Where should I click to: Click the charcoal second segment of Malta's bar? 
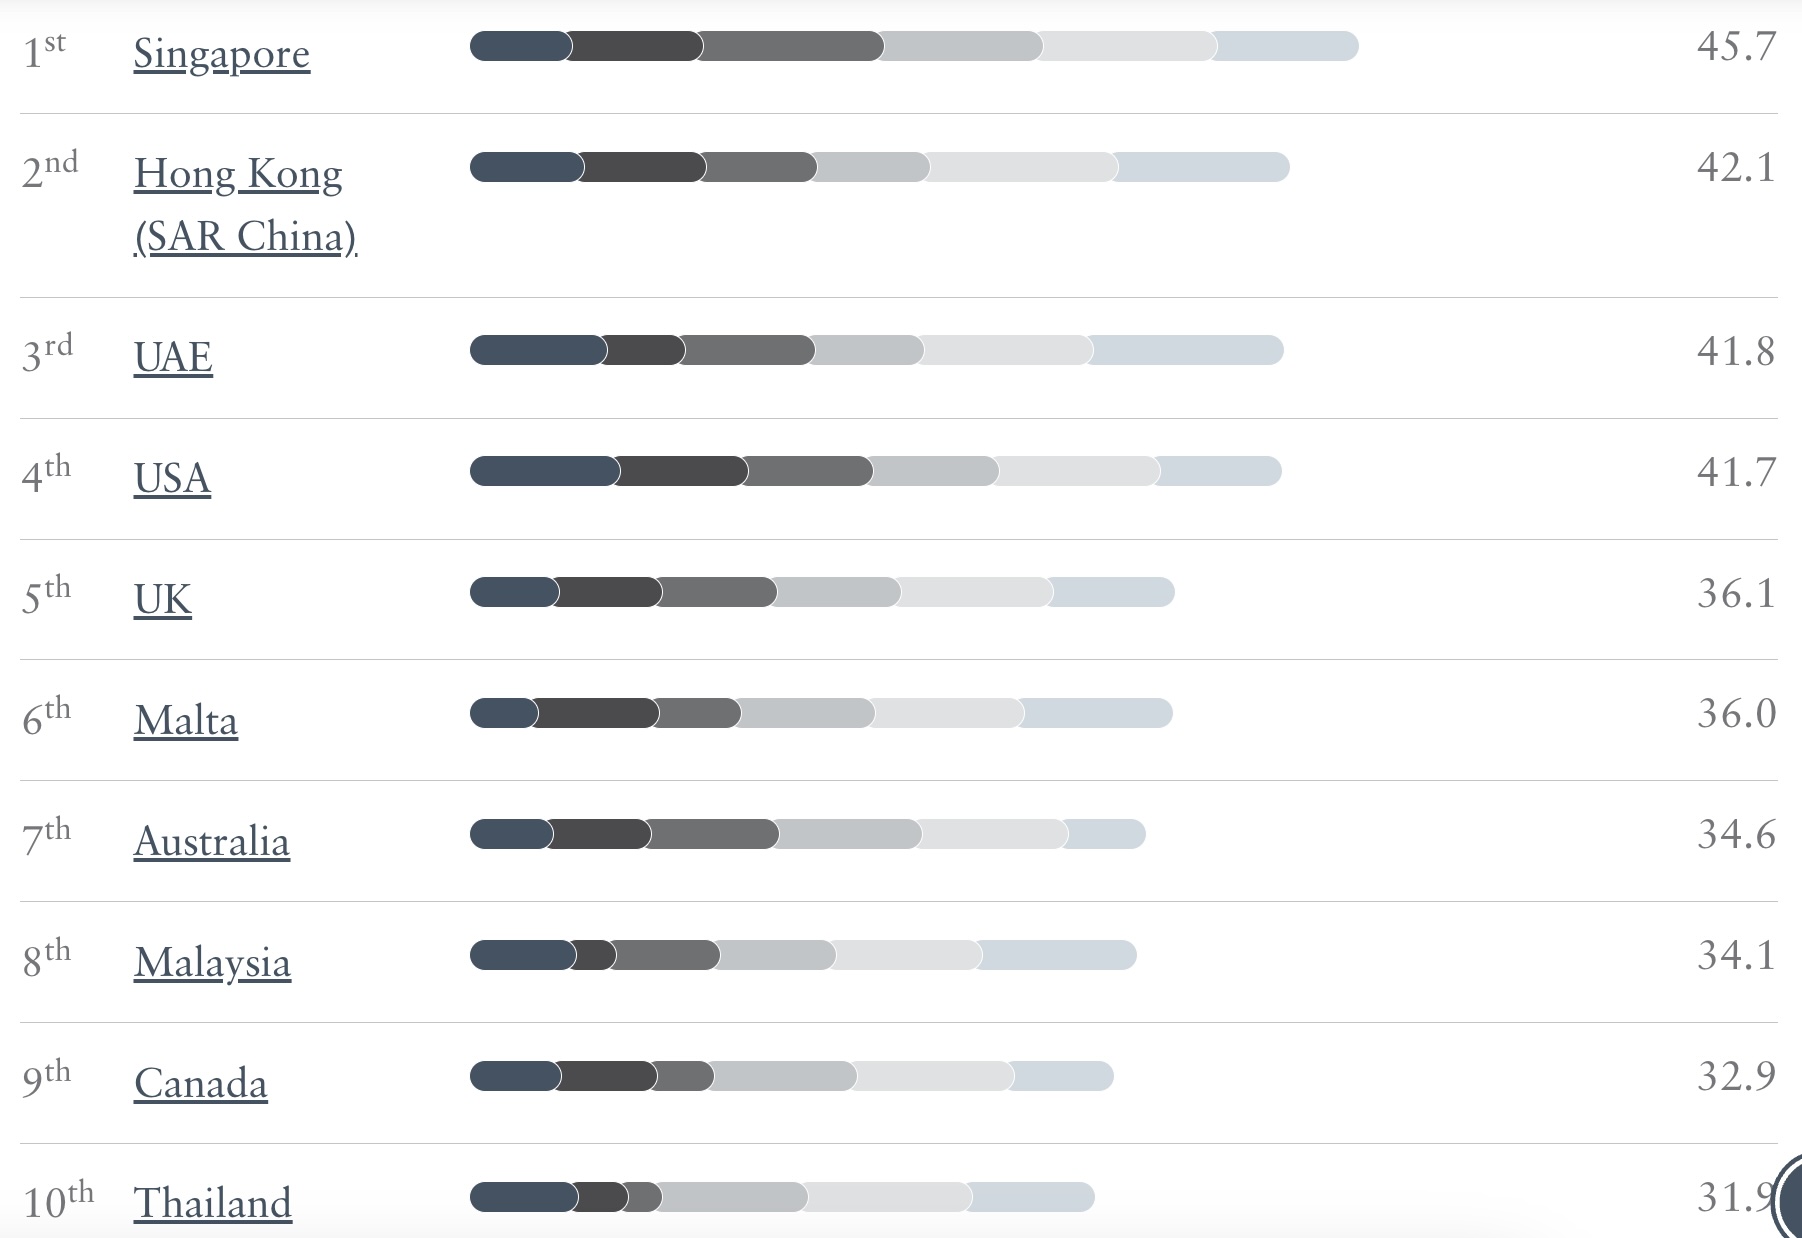tap(596, 713)
